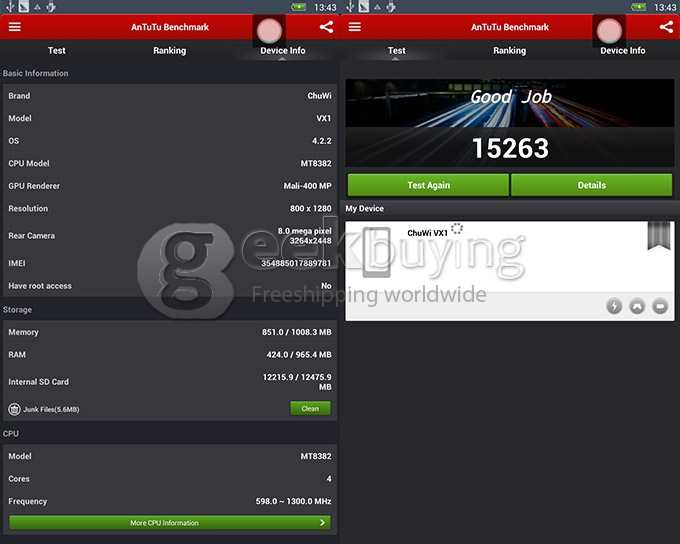Tap phone device image in My Device card
Viewport: 680px width, 544px height.
[x=376, y=252]
